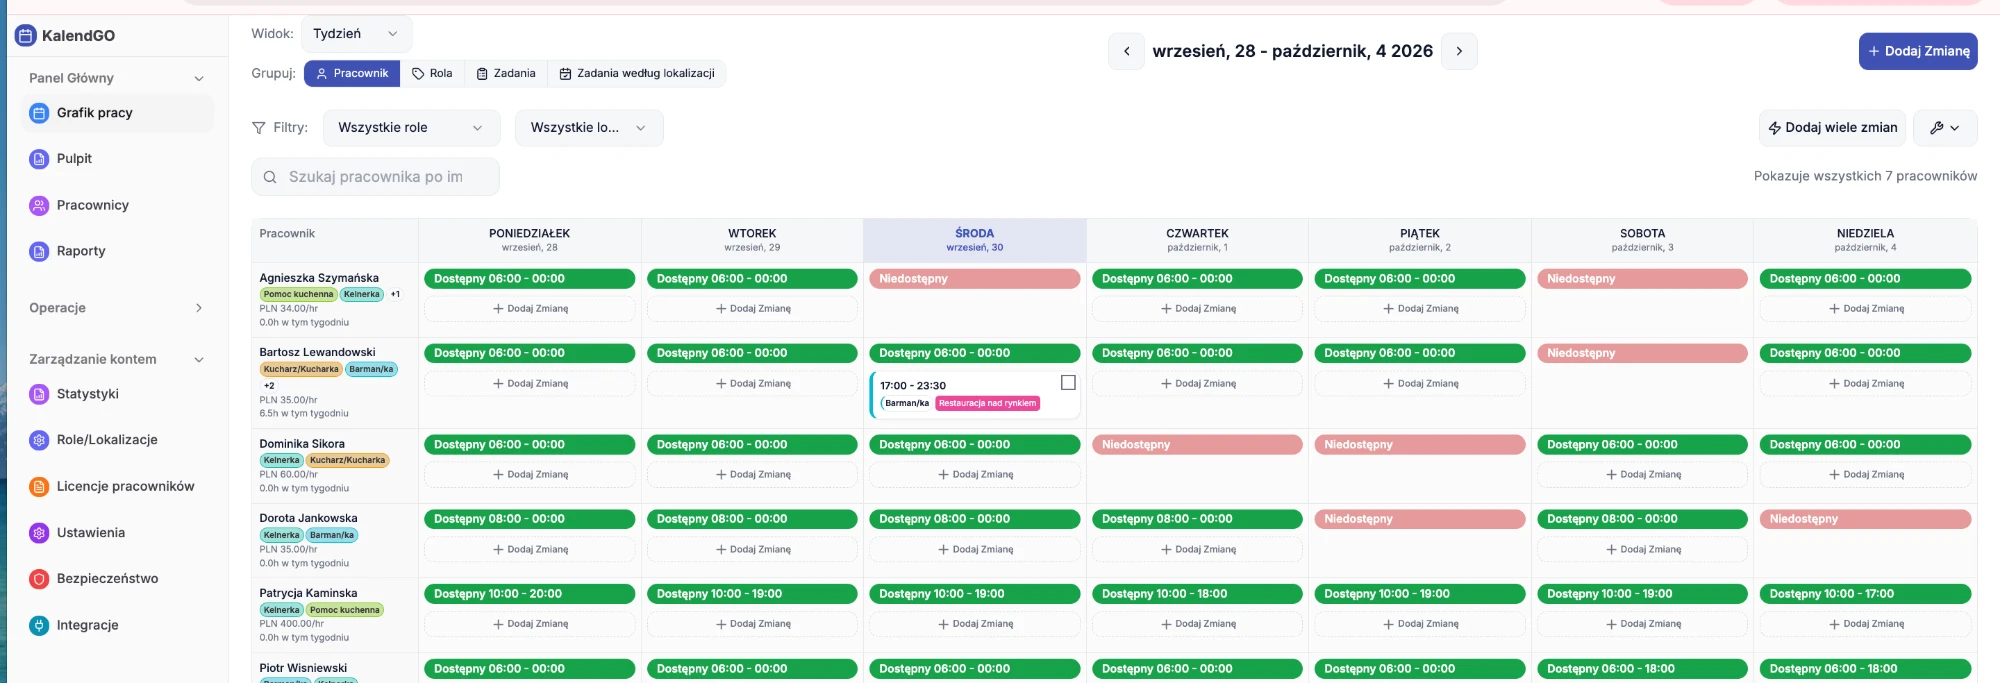This screenshot has height=683, width=2000.
Task: Go to previous week arrow
Action: pos(1126,51)
